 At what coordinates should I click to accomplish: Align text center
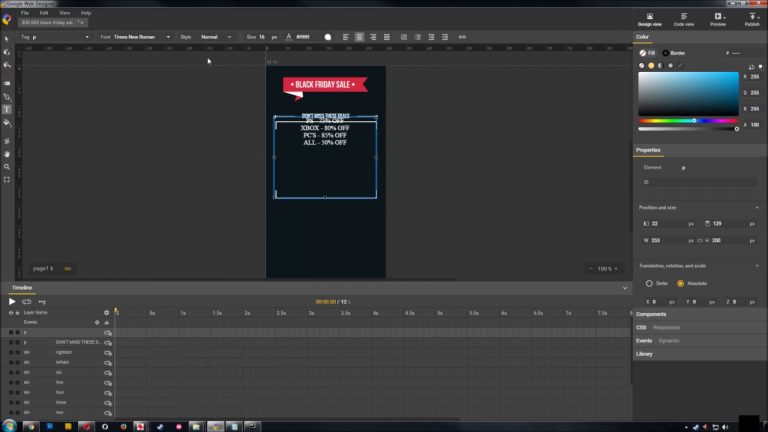tap(360, 37)
